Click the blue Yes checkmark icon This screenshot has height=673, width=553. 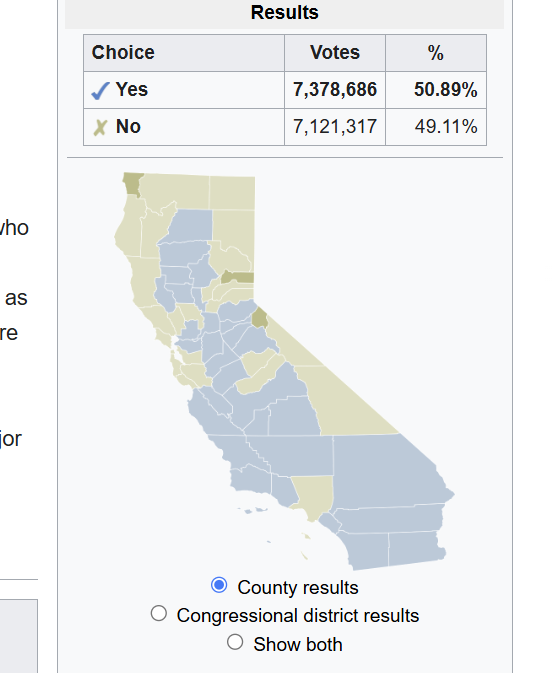point(100,91)
